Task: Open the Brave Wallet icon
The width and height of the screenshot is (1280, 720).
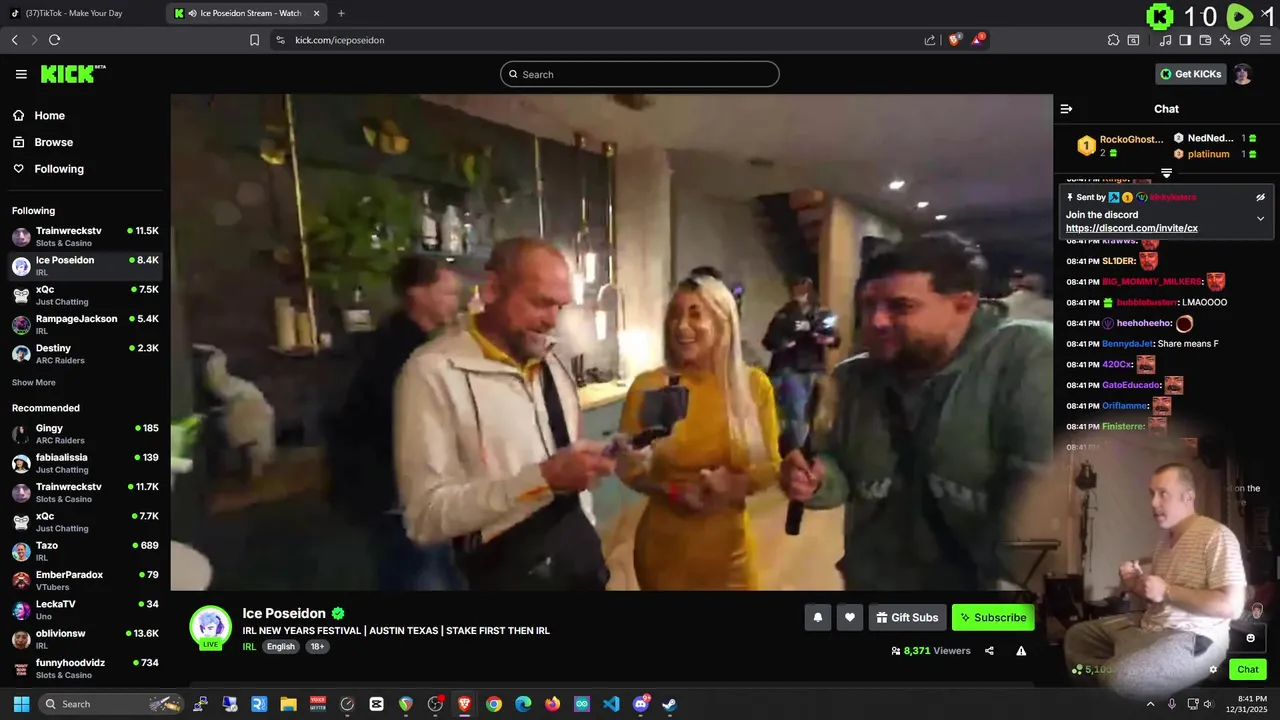Action: [1205, 40]
